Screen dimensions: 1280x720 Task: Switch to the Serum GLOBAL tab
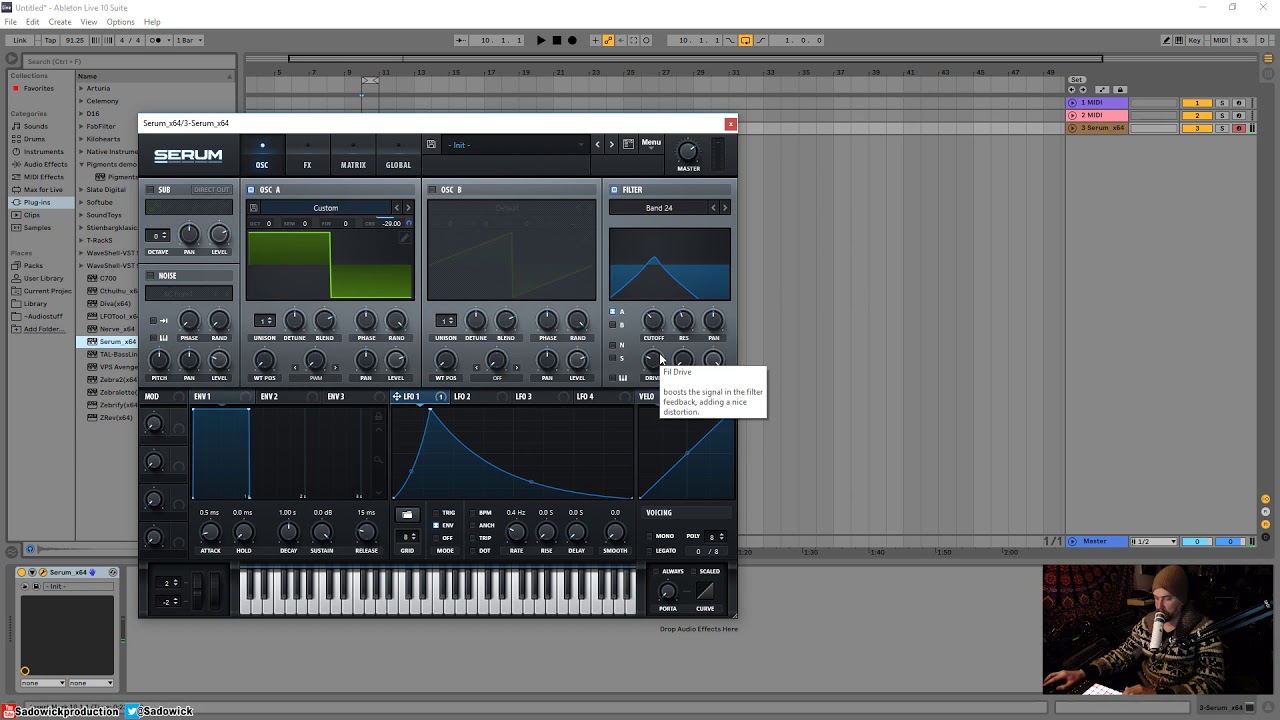(x=398, y=157)
